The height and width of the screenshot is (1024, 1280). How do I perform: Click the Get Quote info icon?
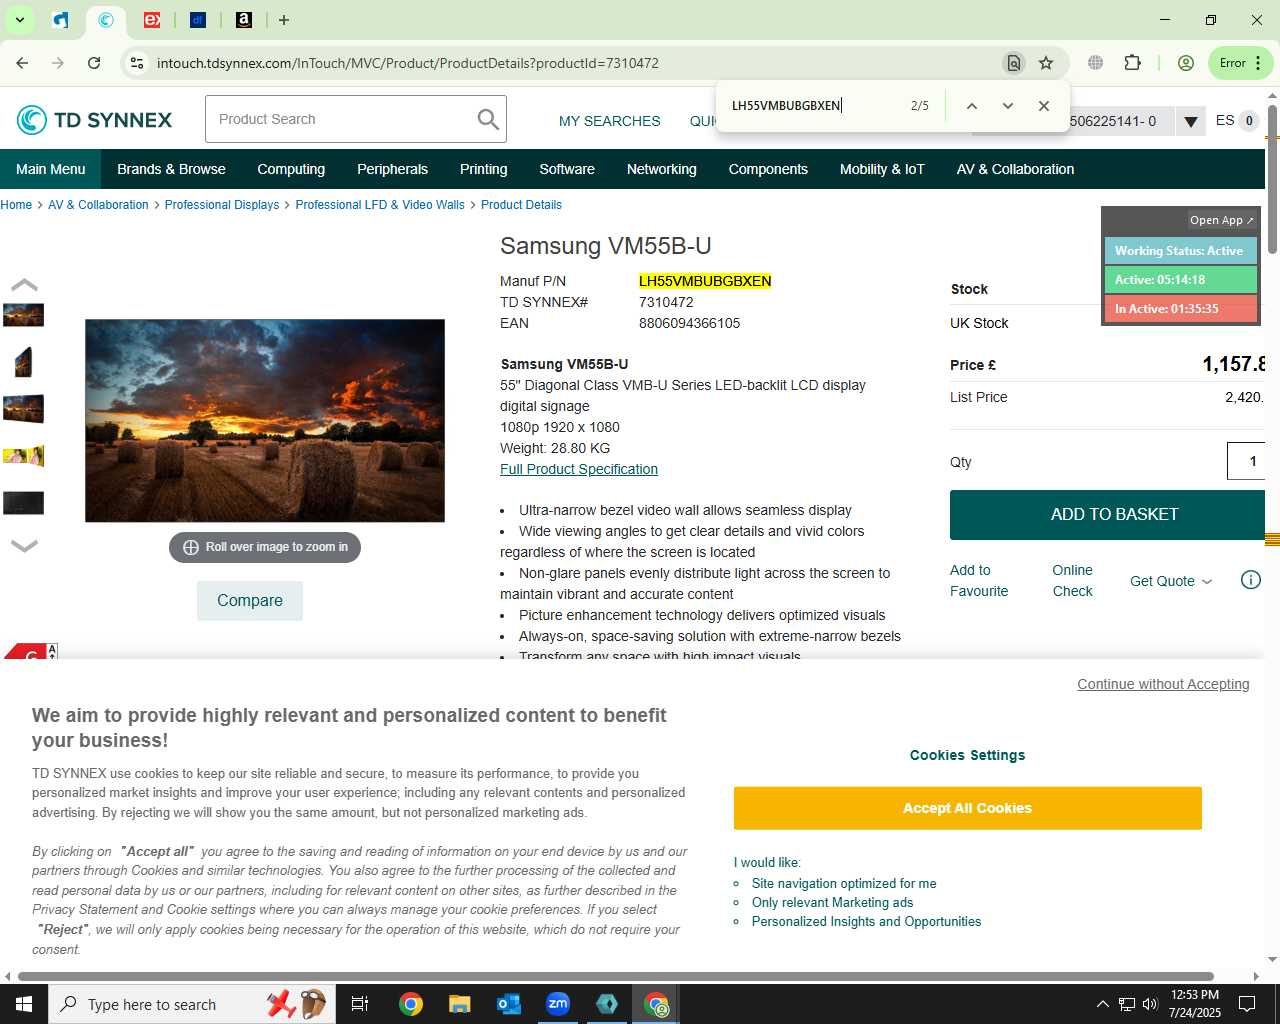(x=1251, y=580)
